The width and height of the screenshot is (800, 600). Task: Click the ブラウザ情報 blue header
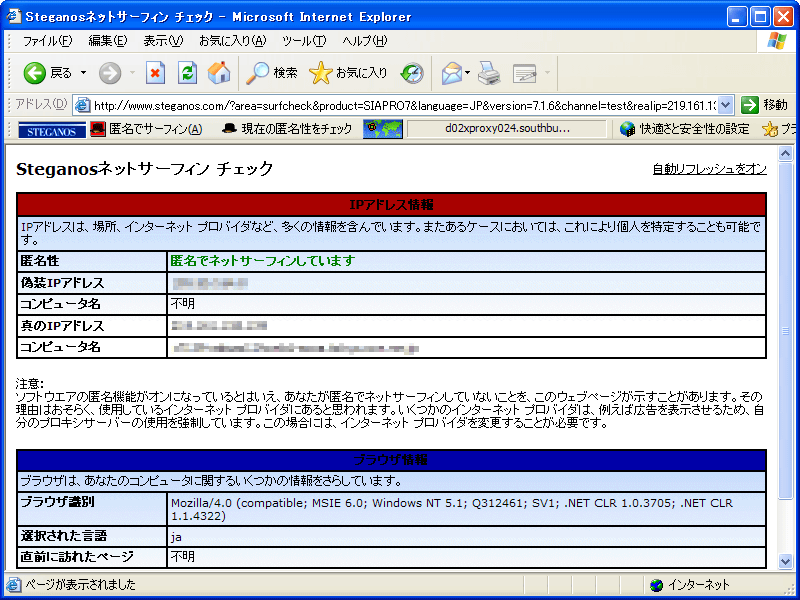pyautogui.click(x=391, y=460)
